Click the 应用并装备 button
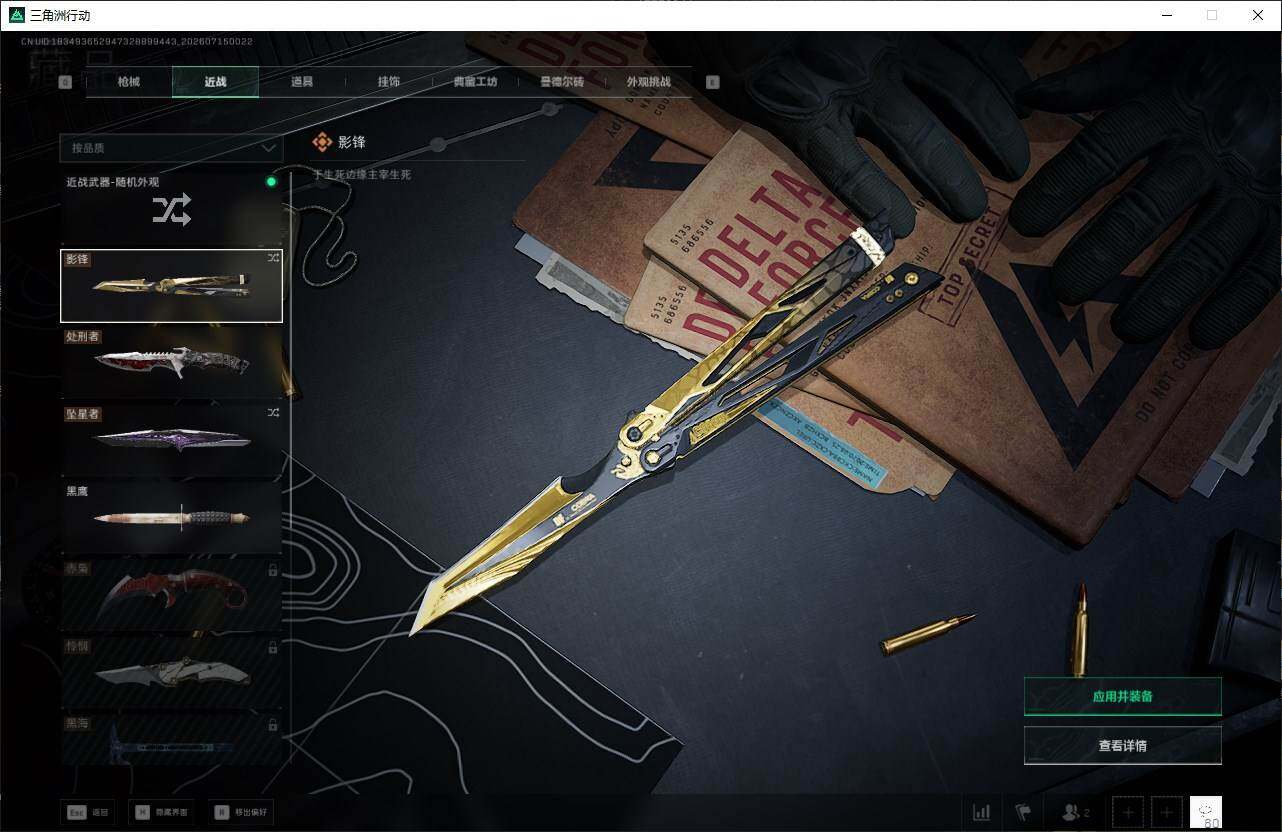1282x832 pixels. [1122, 696]
